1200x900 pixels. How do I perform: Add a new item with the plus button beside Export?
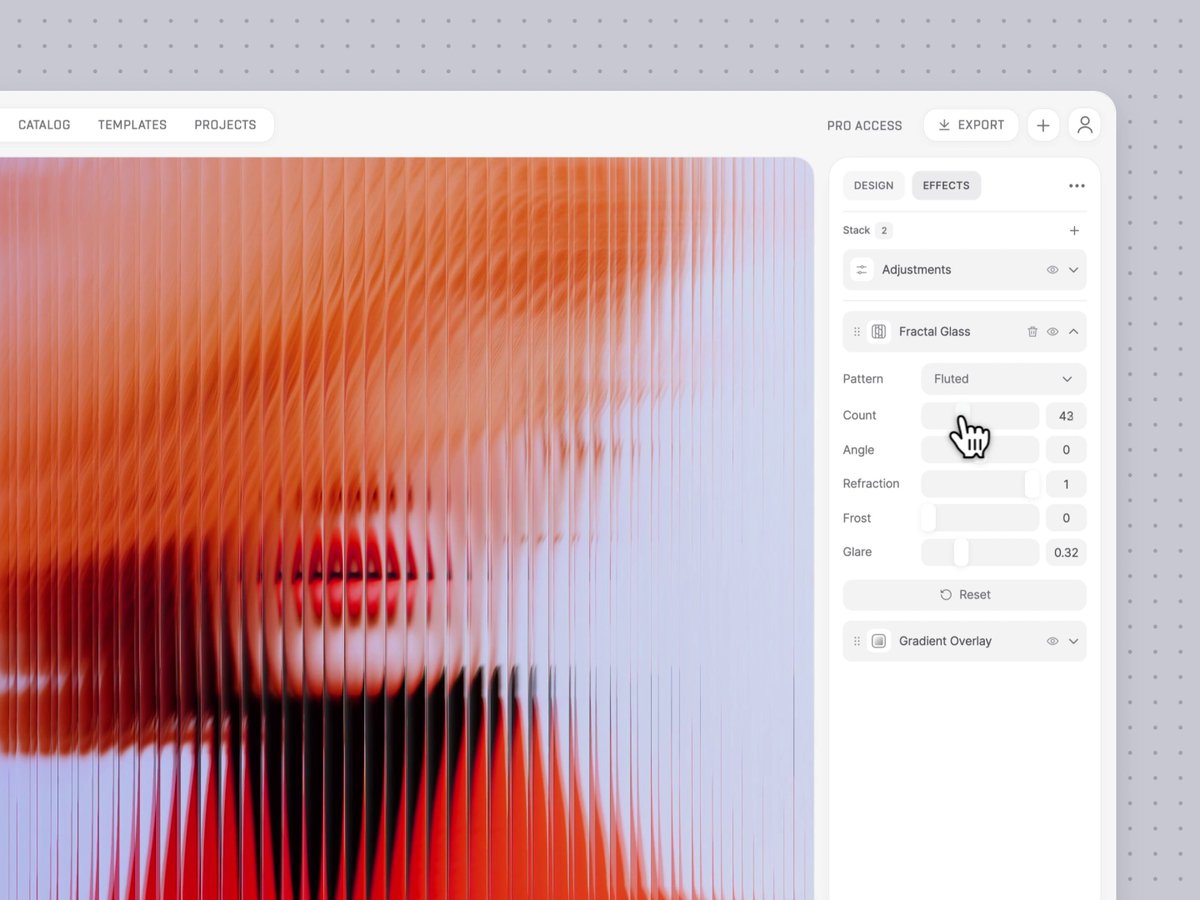click(1043, 125)
